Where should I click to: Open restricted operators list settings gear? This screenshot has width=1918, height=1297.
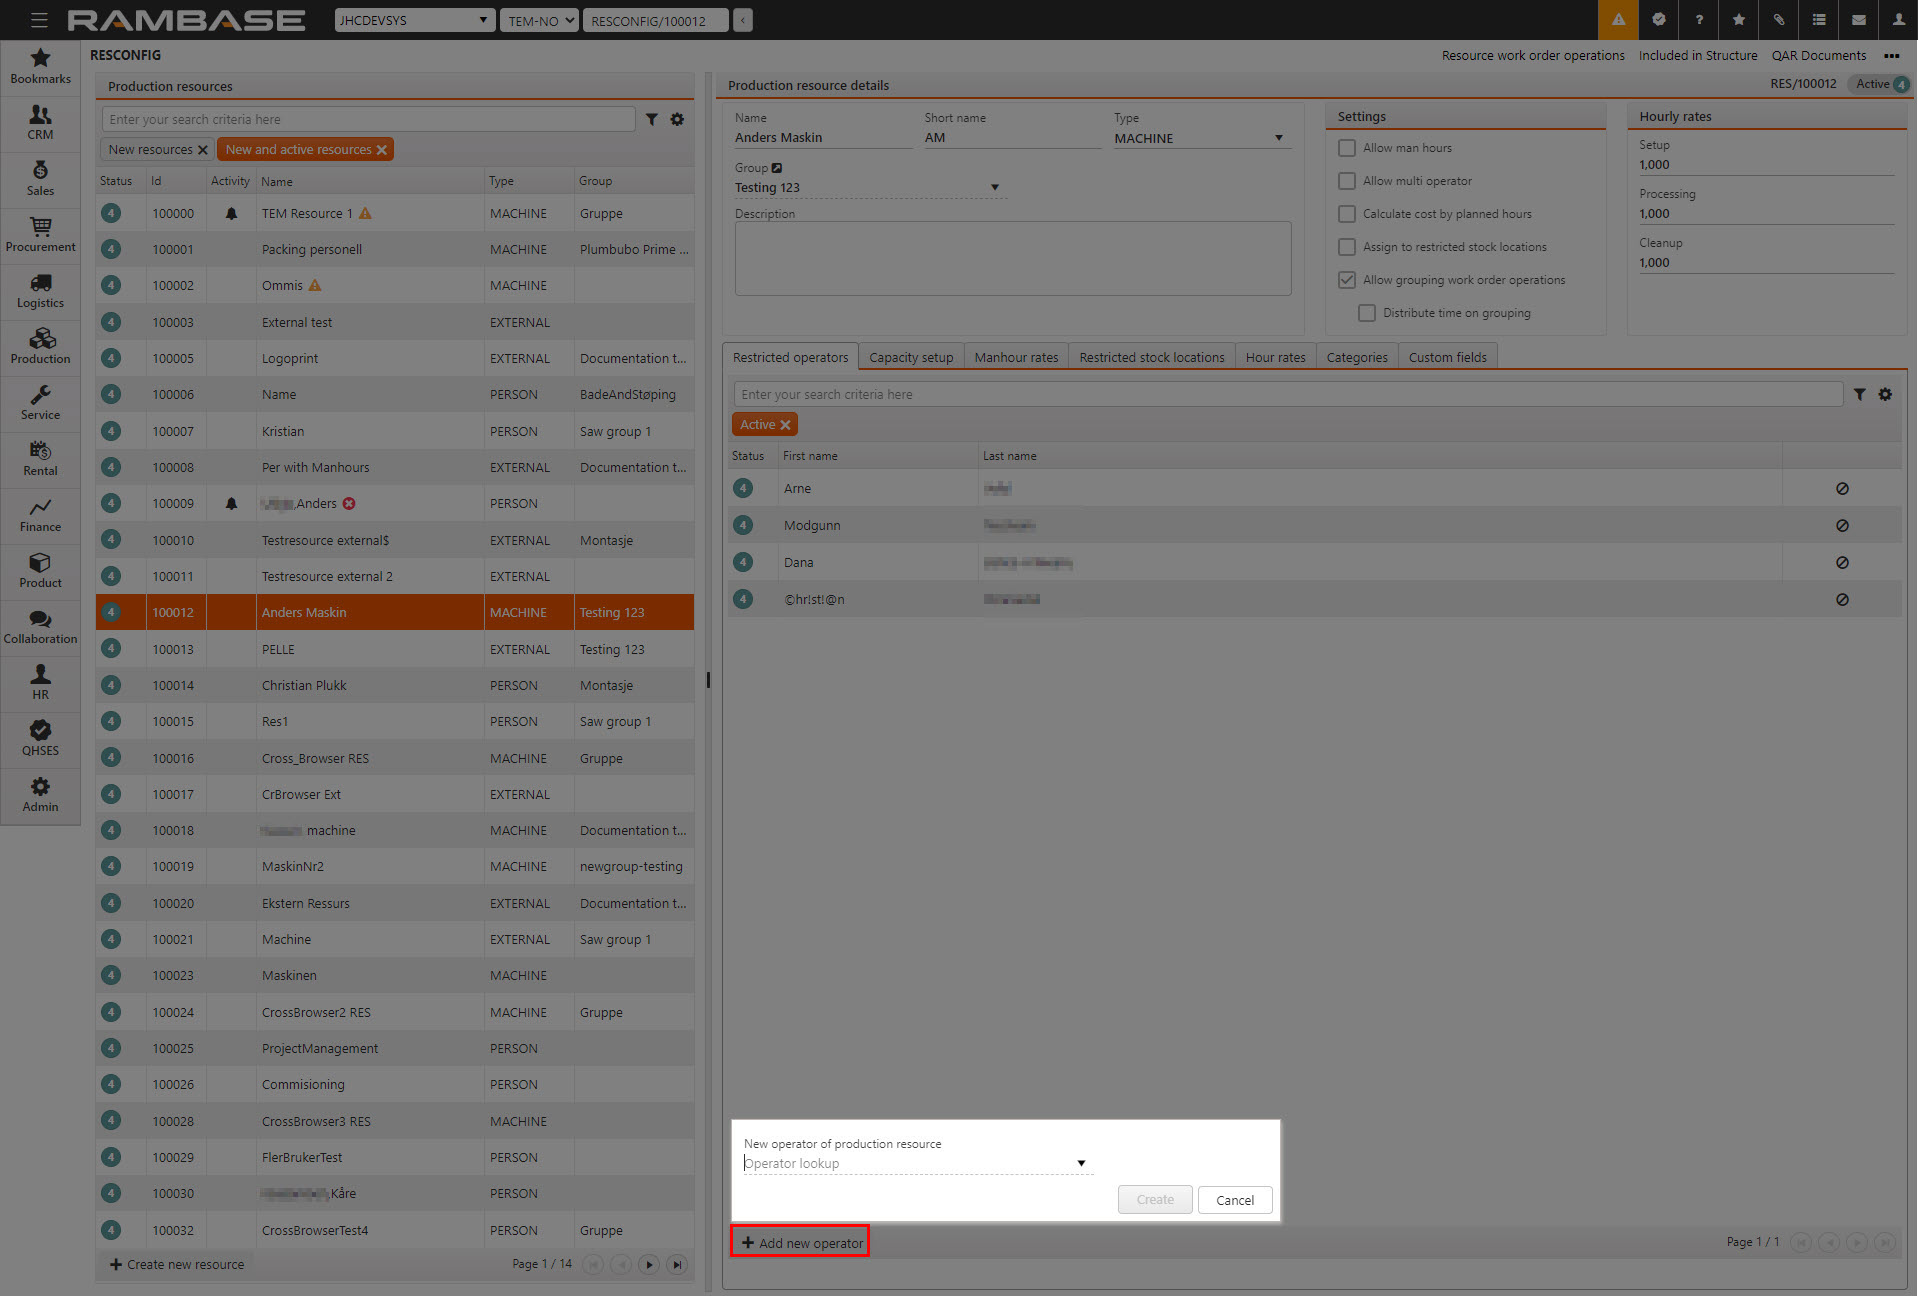point(1885,395)
